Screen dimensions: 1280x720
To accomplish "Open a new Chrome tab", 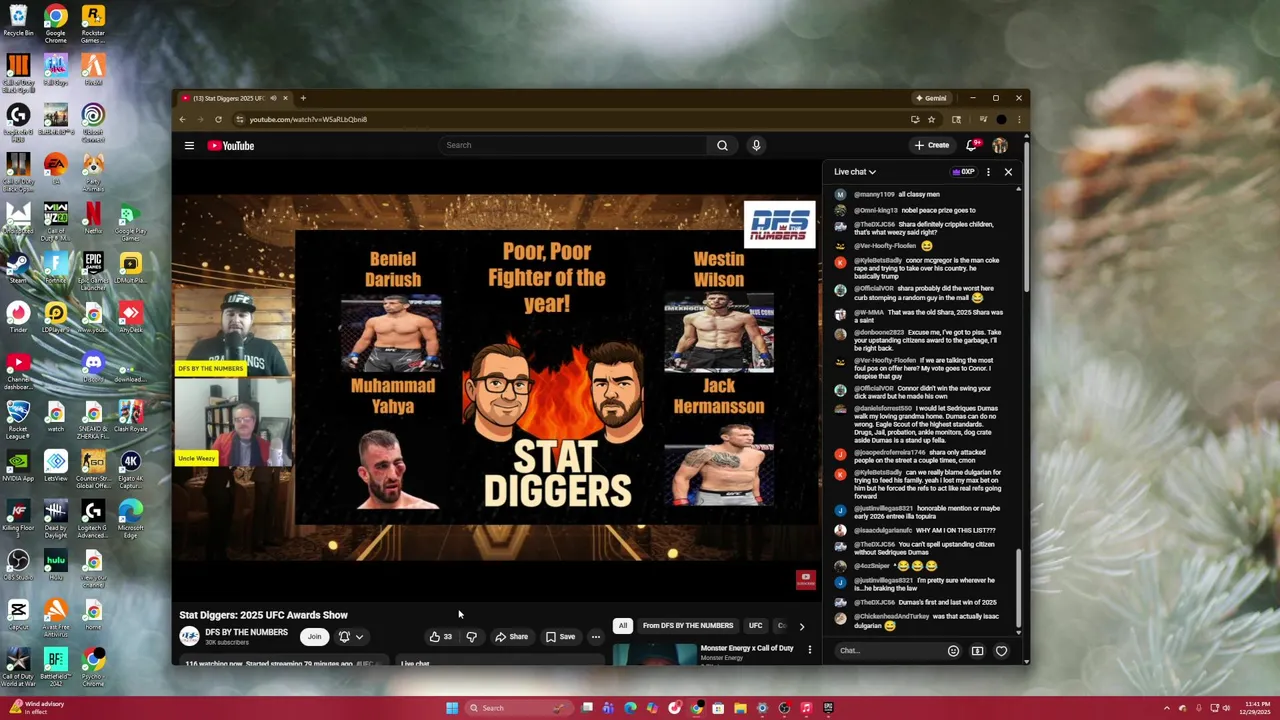I will 303,98.
